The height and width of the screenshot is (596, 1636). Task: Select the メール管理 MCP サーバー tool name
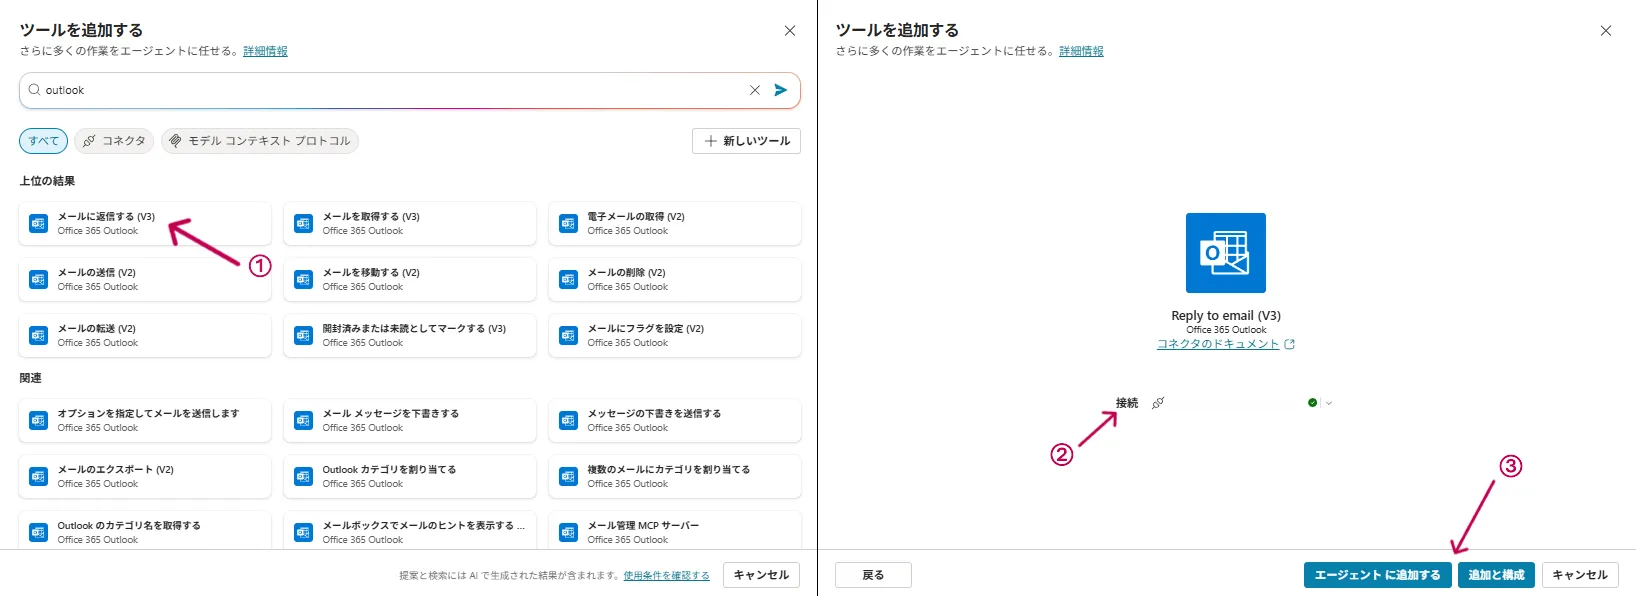(643, 526)
